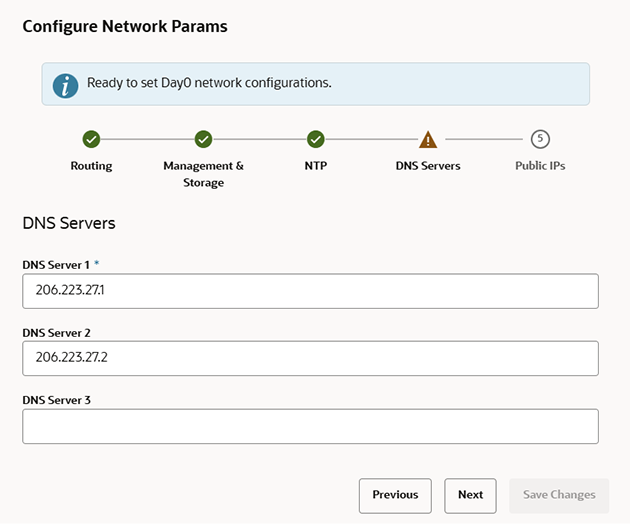Image resolution: width=630 pixels, height=524 pixels.
Task: Click the DNS Server 1 field label
Action: click(x=56, y=264)
